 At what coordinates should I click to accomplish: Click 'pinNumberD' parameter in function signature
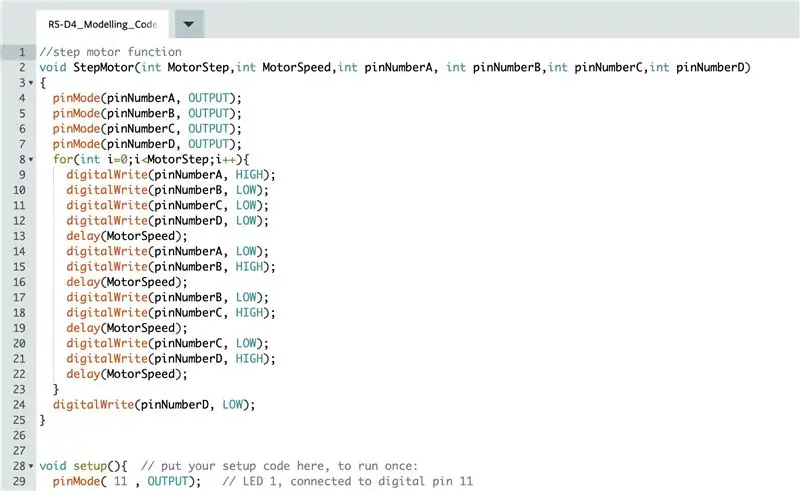(x=711, y=67)
